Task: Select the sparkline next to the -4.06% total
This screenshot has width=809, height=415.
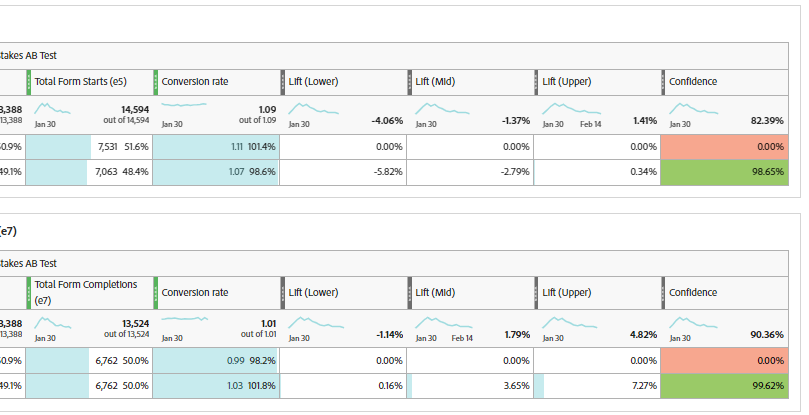Action: point(310,108)
